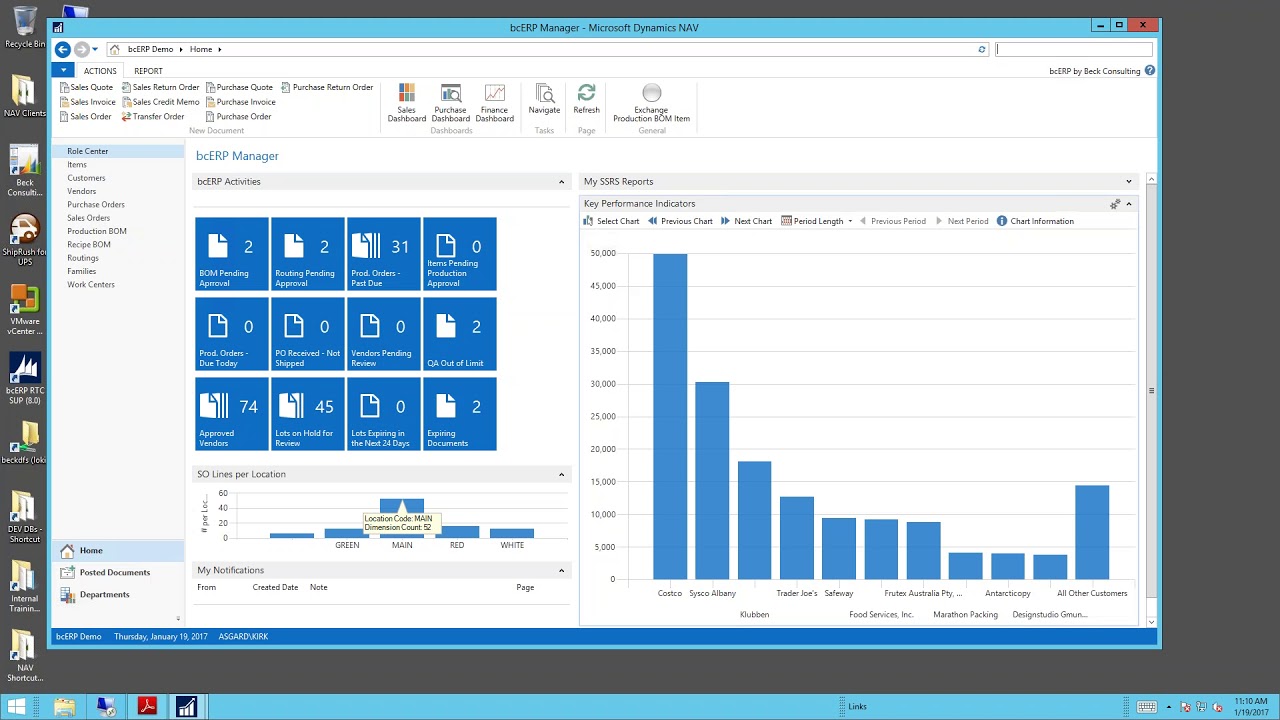This screenshot has width=1280, height=720.
Task: Click the Costco bar in the chart
Action: (670, 416)
